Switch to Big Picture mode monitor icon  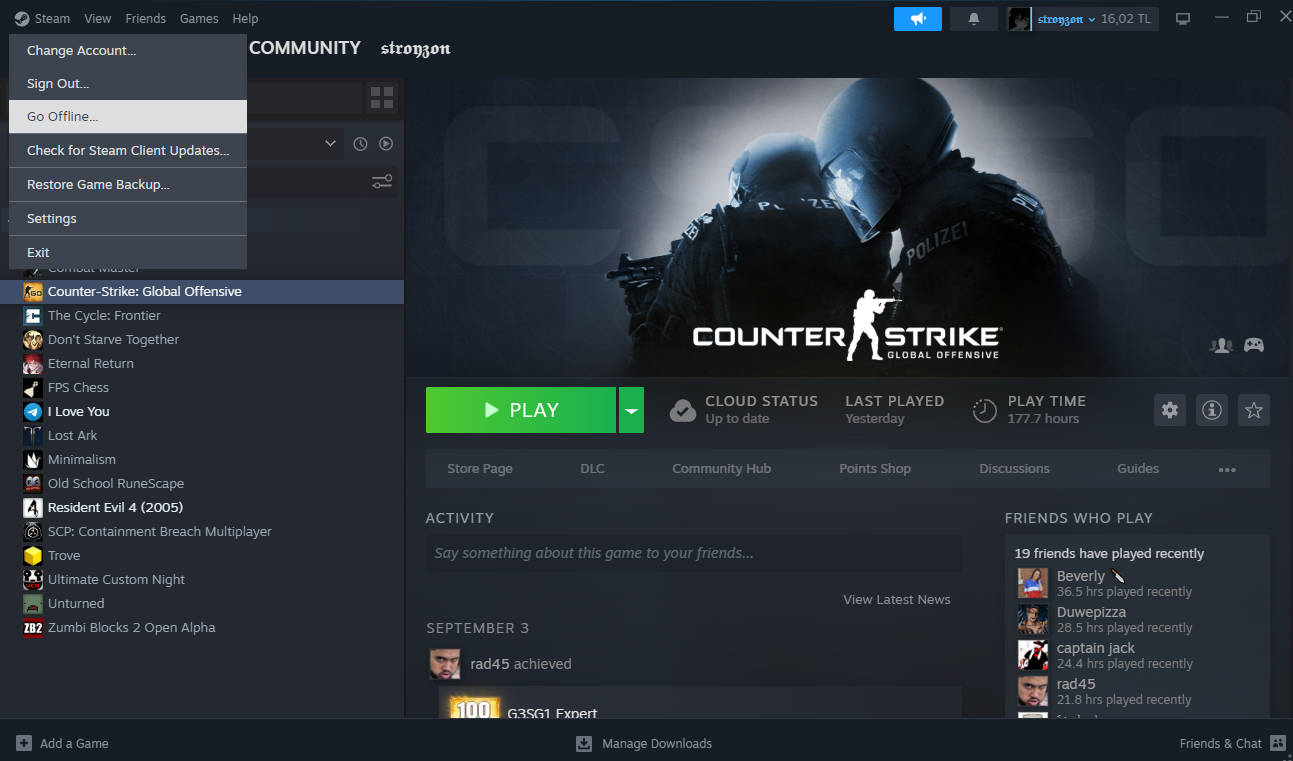(x=1183, y=19)
